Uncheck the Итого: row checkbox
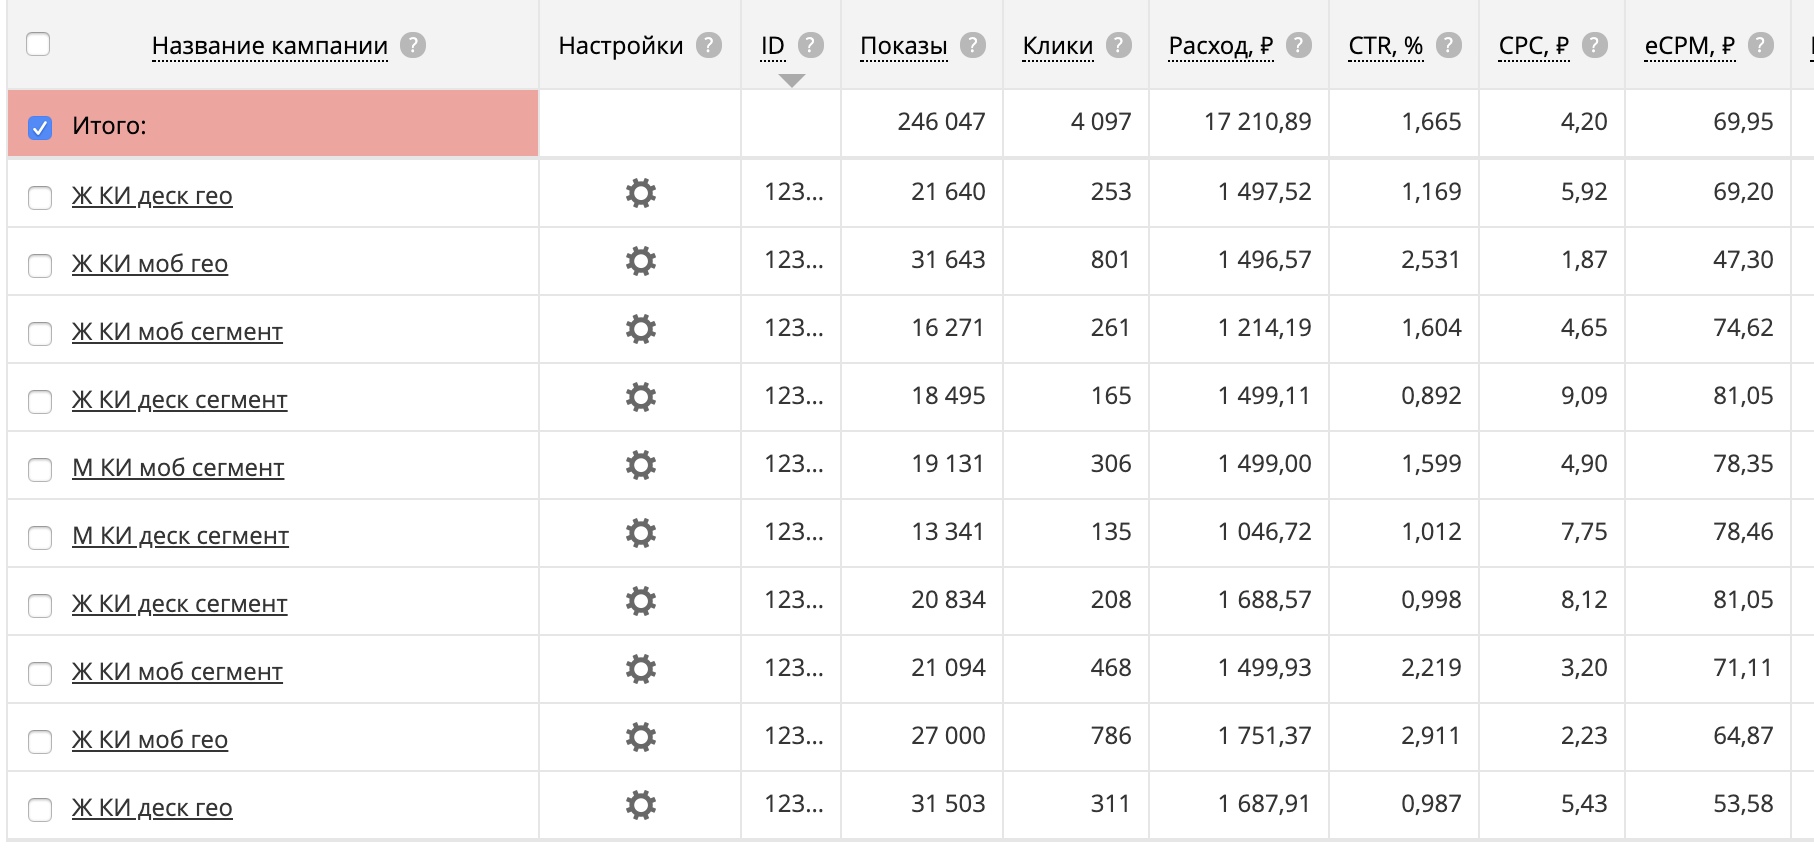The height and width of the screenshot is (854, 1814). tap(40, 128)
